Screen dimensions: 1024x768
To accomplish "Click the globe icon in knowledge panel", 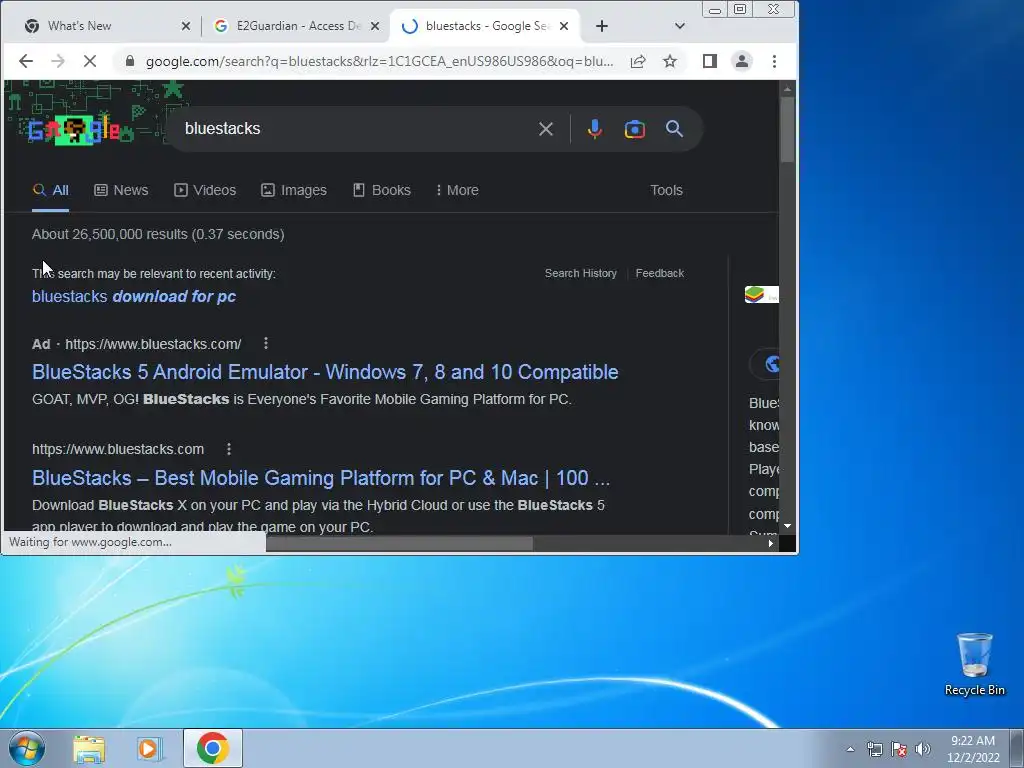I will pyautogui.click(x=772, y=364).
